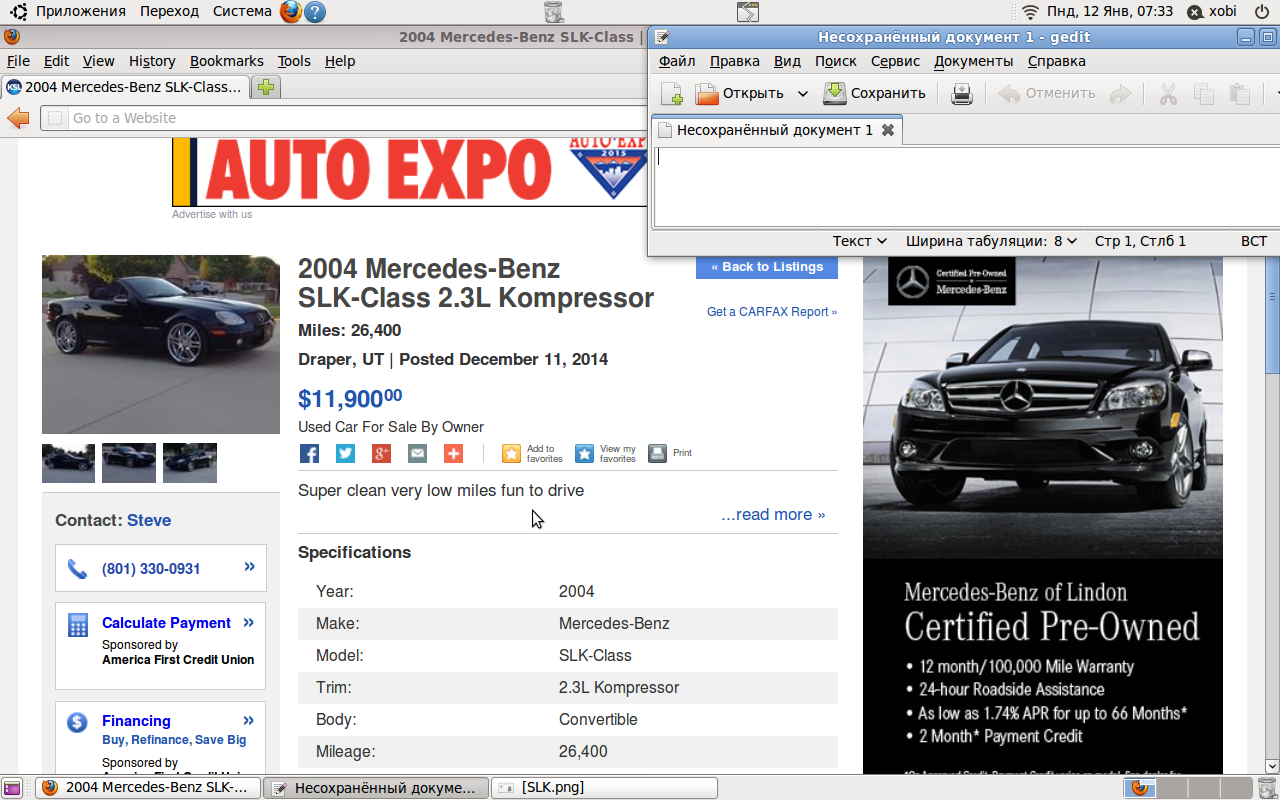The image size is (1280, 800).
Task: Click the phone number (801) 330-0931
Action: click(x=151, y=569)
